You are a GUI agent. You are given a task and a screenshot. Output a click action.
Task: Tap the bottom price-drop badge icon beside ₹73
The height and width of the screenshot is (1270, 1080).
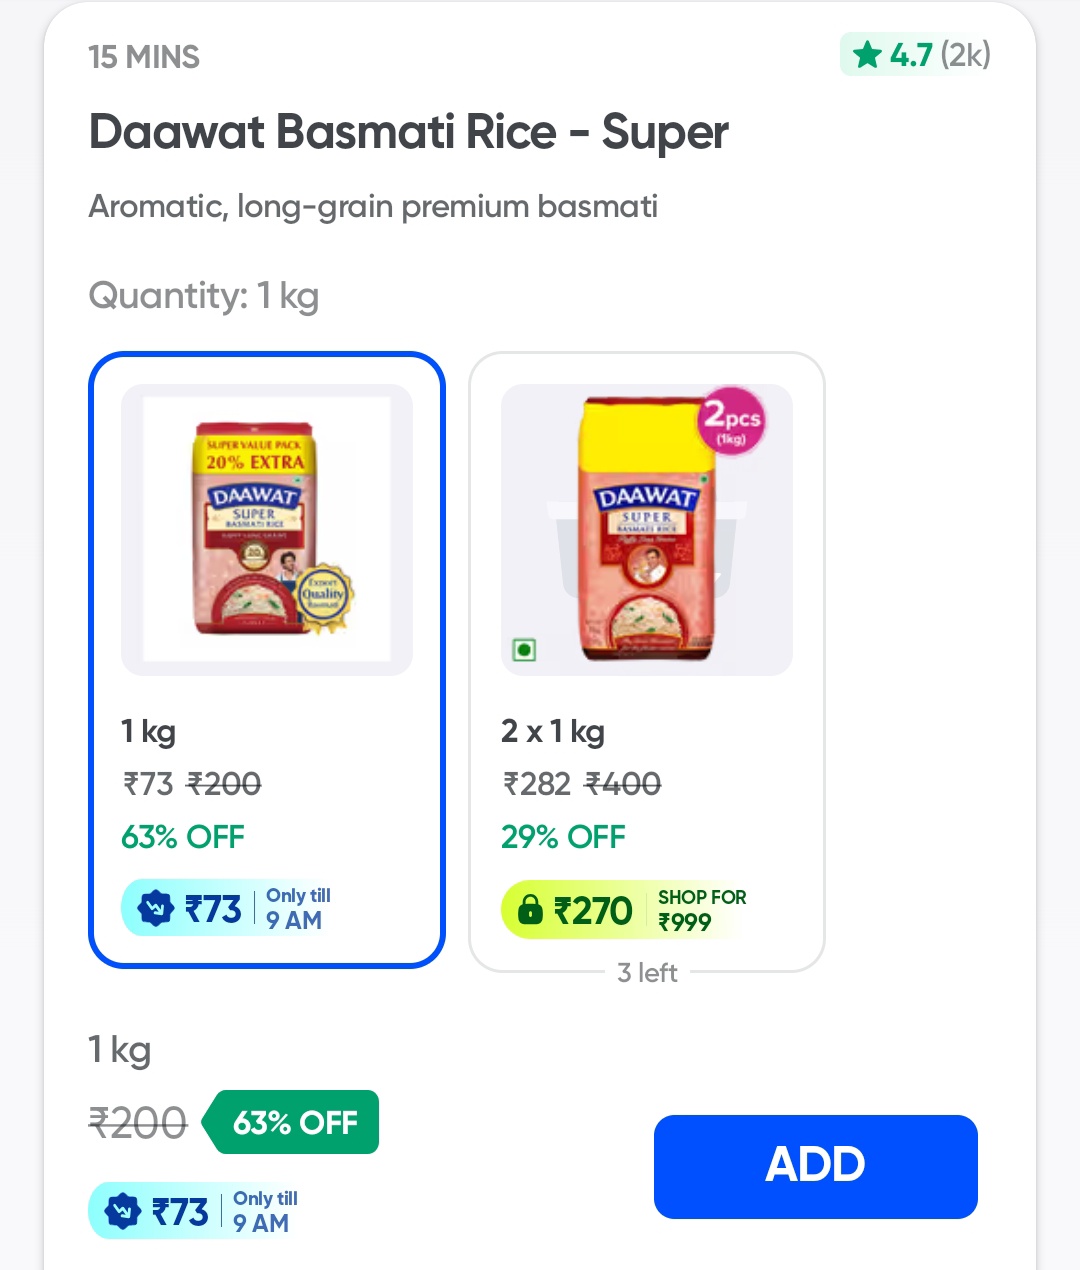point(122,1211)
